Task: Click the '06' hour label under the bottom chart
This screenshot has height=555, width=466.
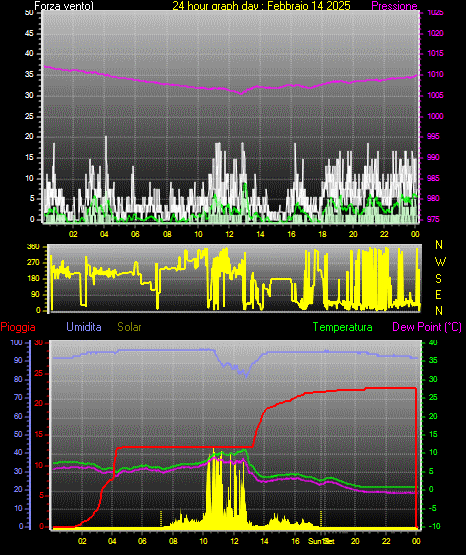Action: pyautogui.click(x=142, y=541)
